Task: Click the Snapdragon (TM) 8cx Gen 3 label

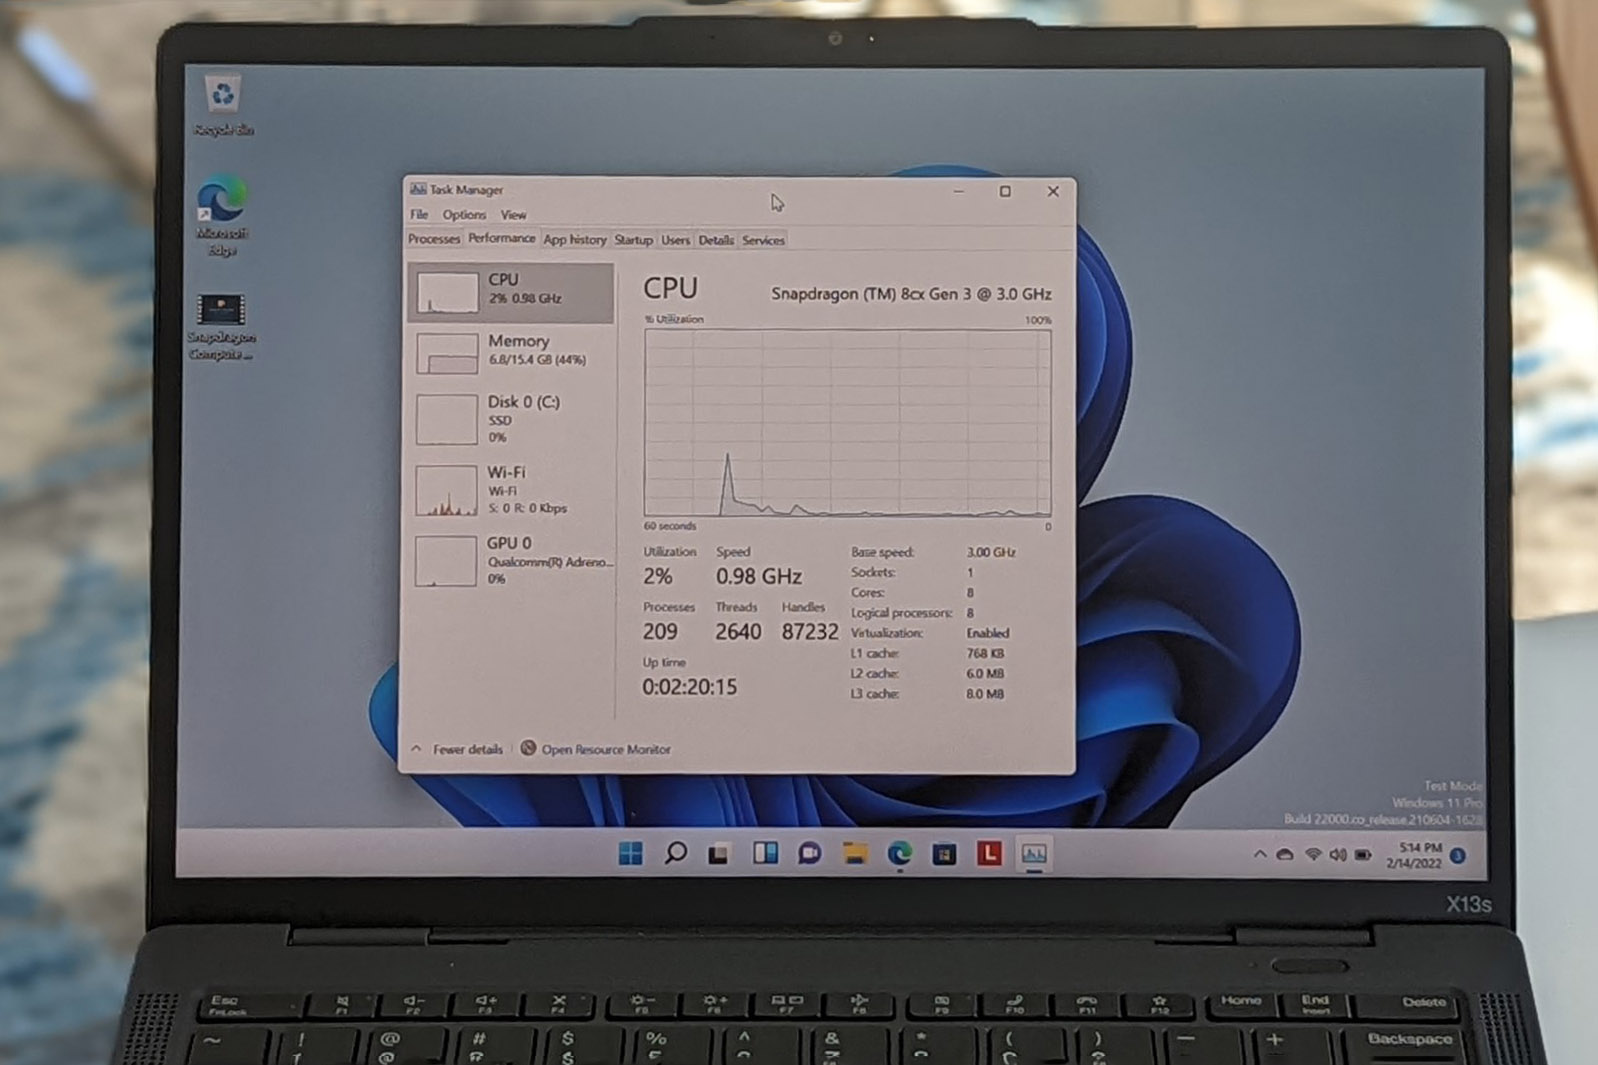Action: coord(911,294)
